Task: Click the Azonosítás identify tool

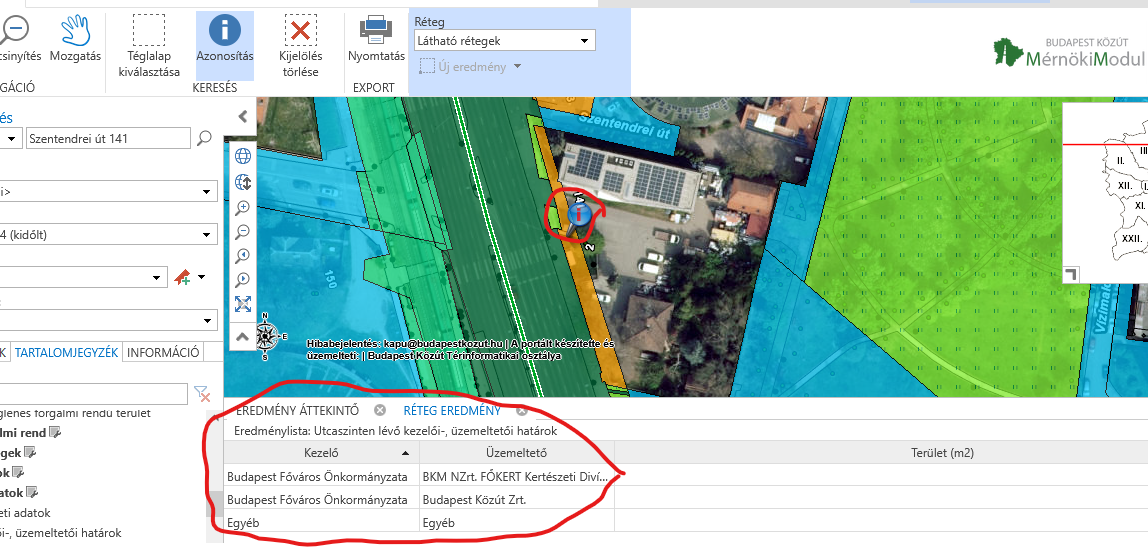Action: point(224,36)
